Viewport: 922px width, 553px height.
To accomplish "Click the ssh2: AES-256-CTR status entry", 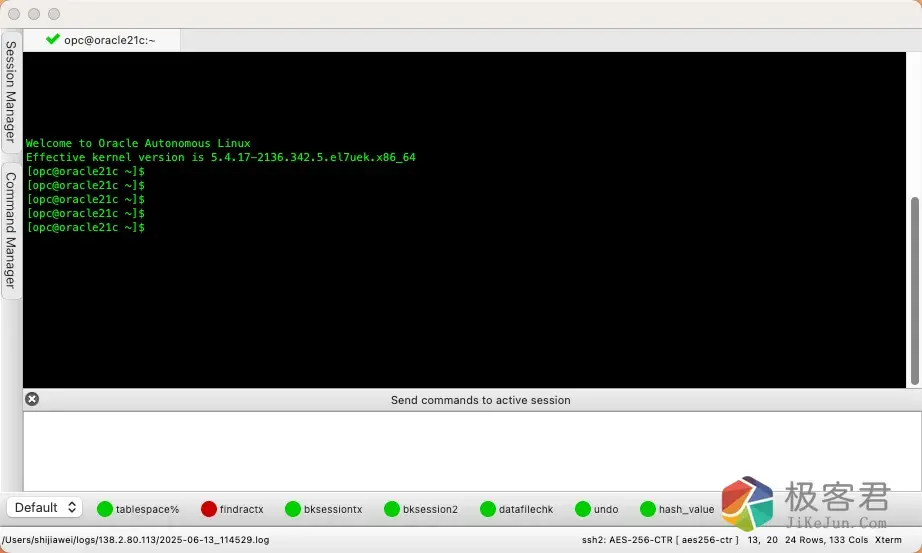I will click(x=660, y=539).
